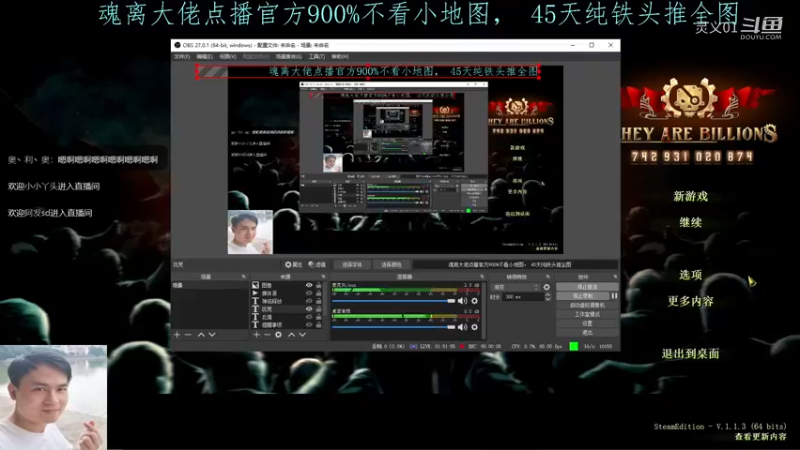Toggle visibility eye of 提醒事项 source

coord(309,325)
